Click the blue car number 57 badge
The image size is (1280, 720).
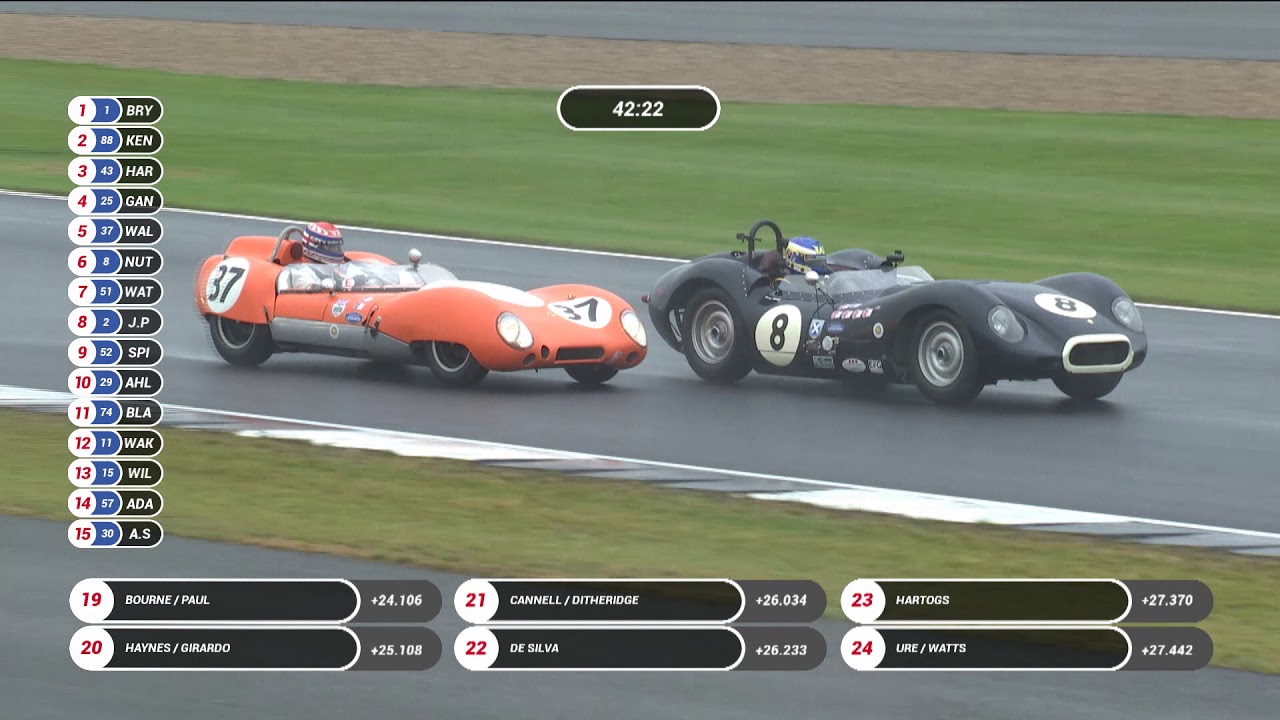107,503
